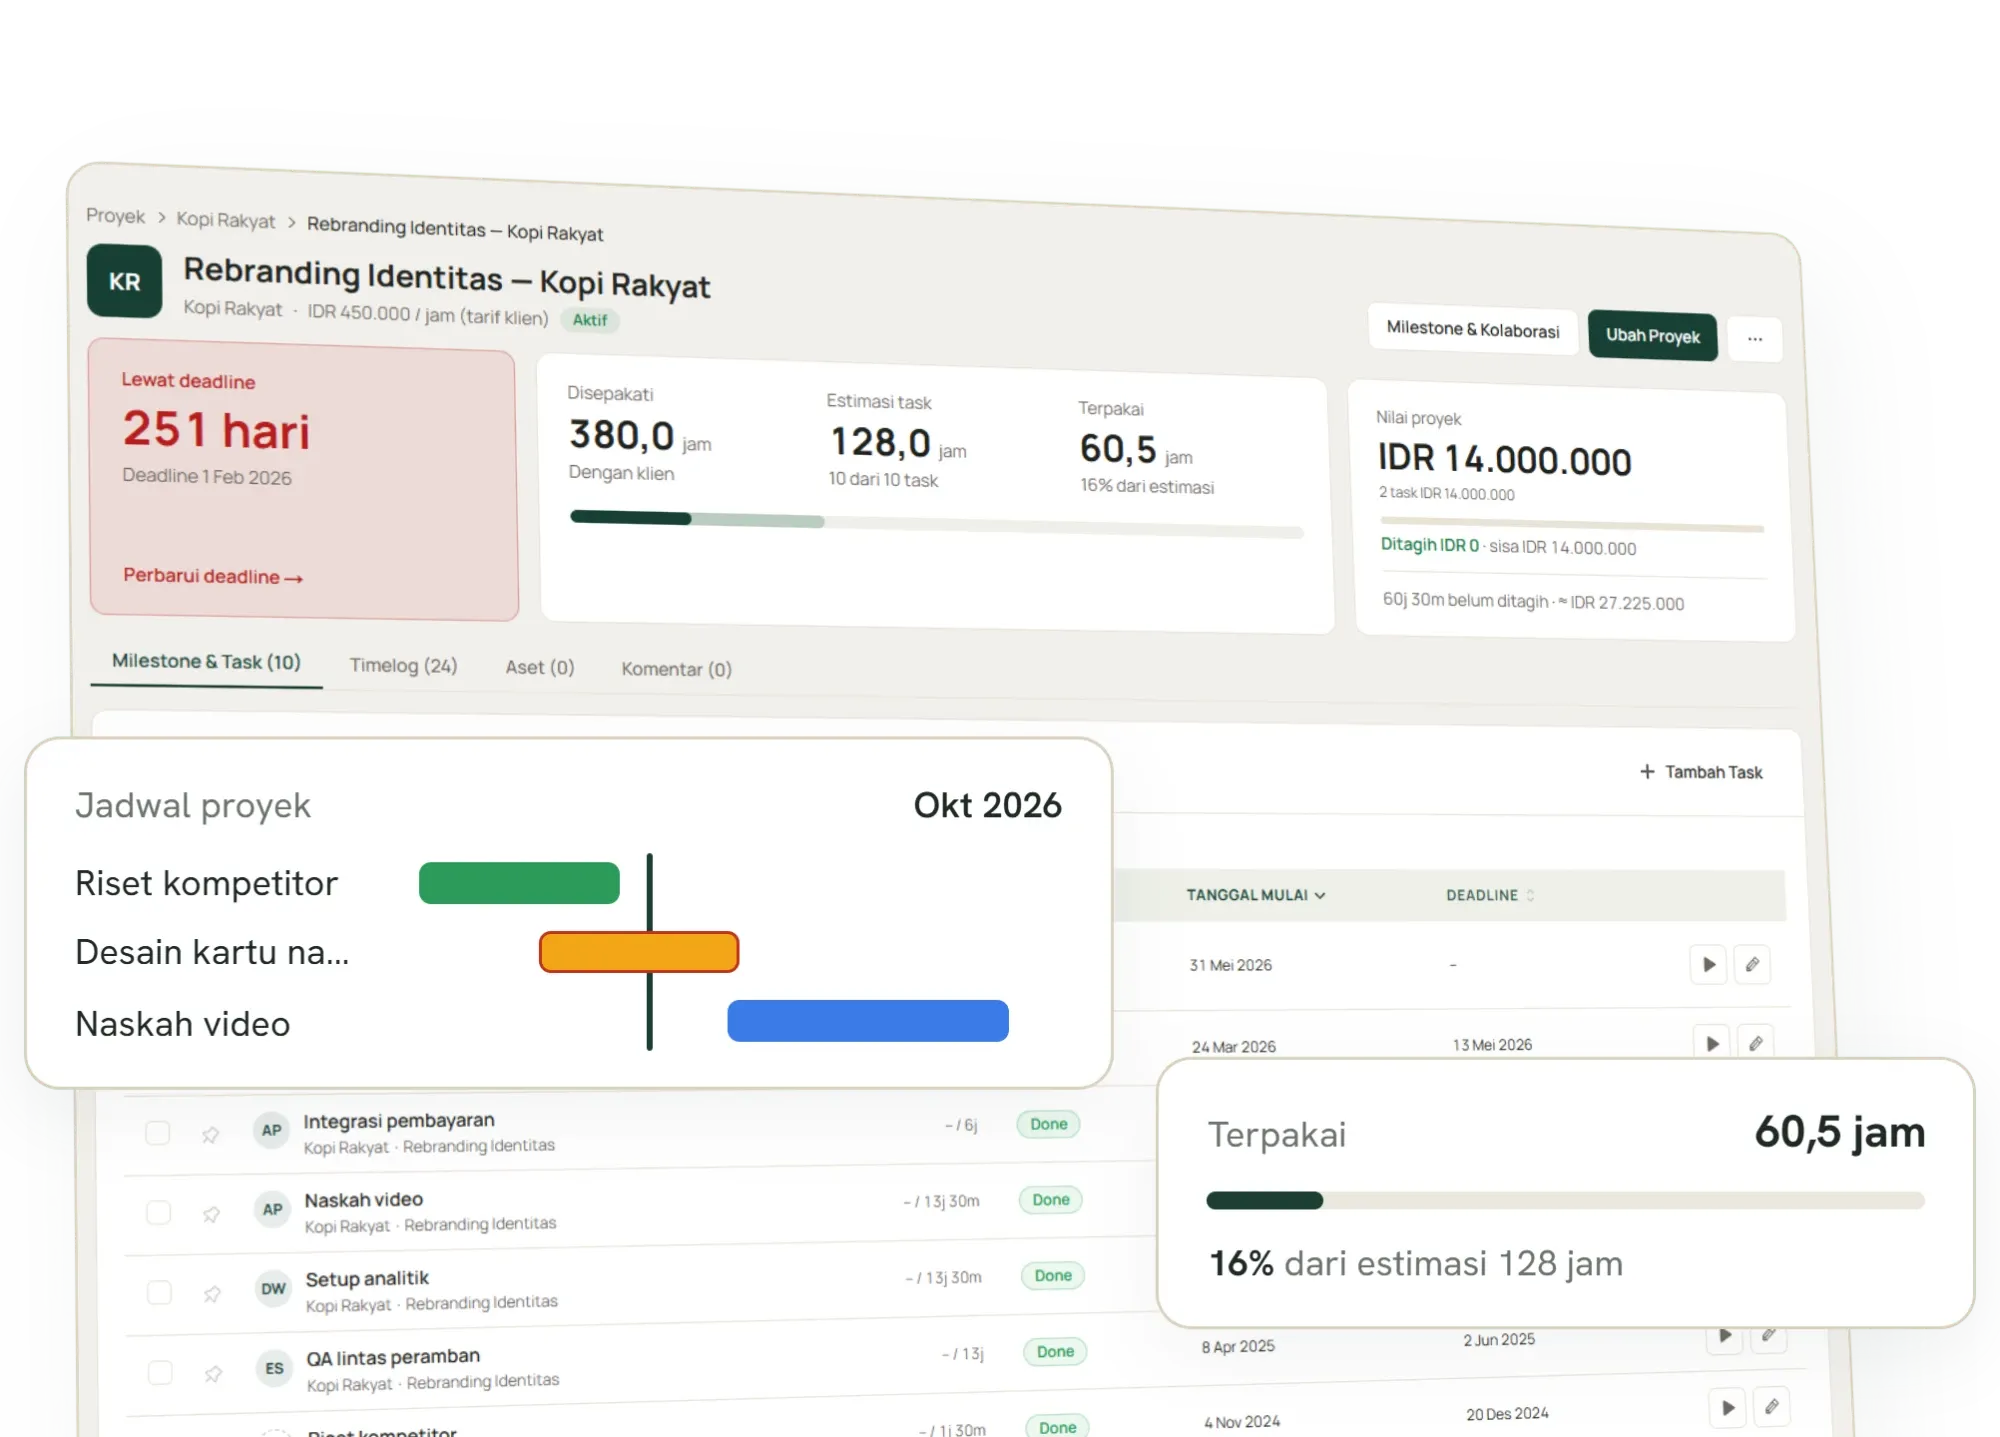Sort by the Deadline column header
Viewport: 2000px width, 1437px height.
1489,895
